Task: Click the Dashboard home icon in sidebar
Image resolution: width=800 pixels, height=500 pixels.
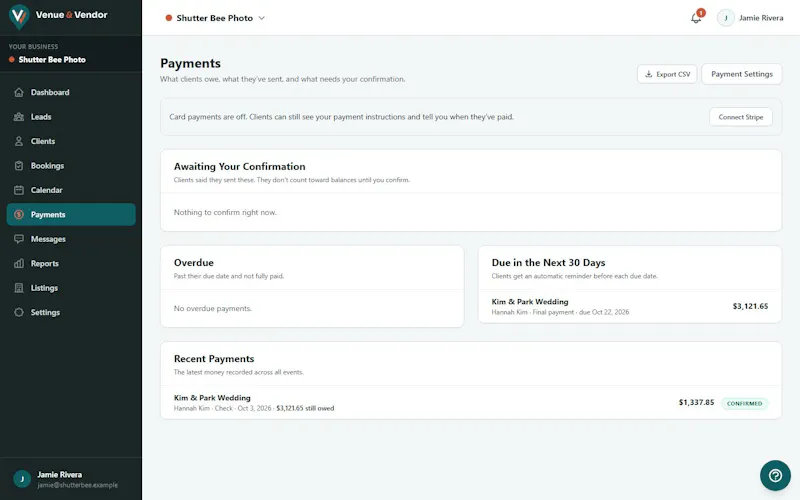Action: (19, 92)
